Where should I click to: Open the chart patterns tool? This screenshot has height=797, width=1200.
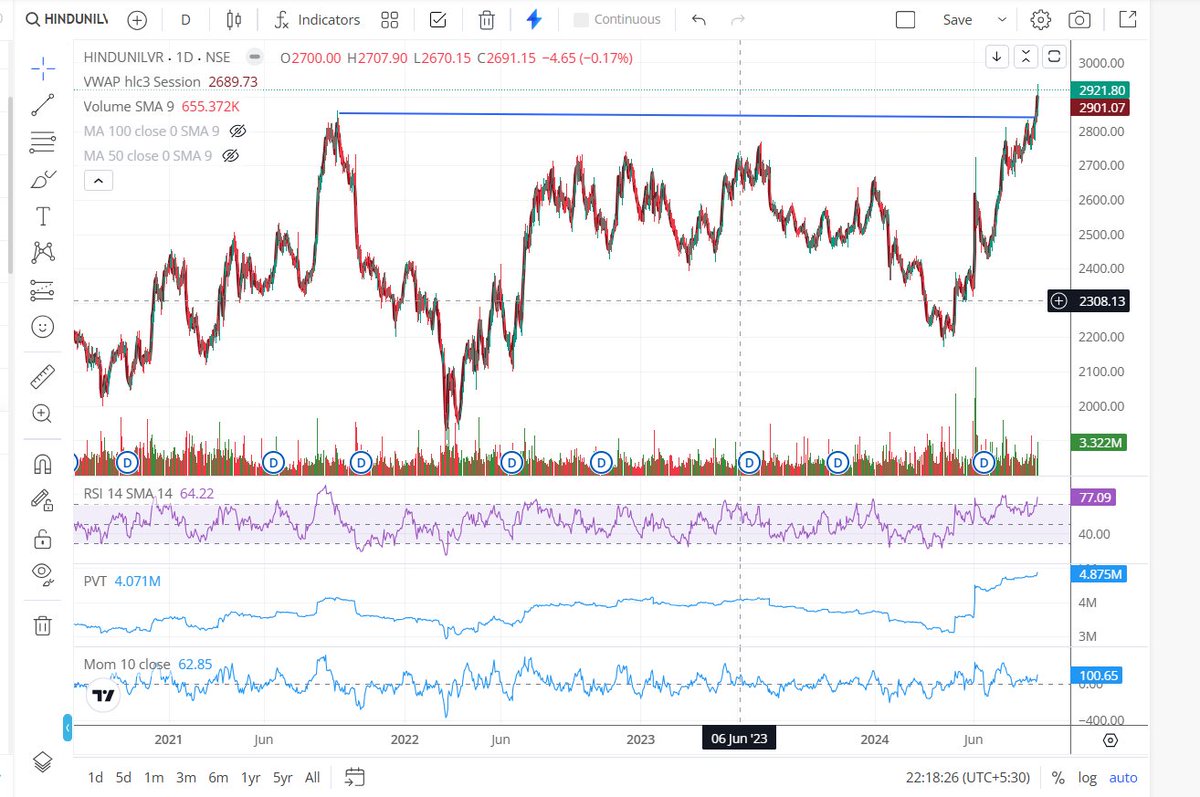click(42, 252)
